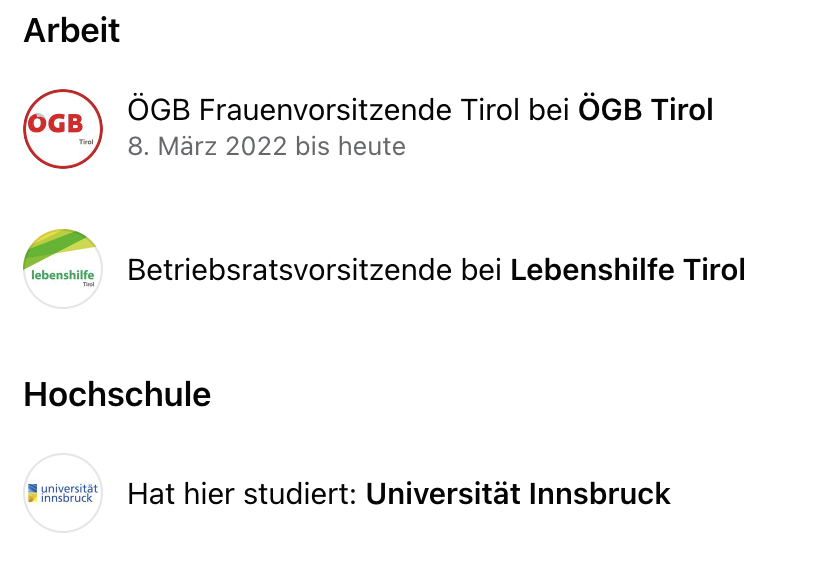Click the red ÖGB letters in logo
The width and height of the screenshot is (838, 566).
coord(55,123)
